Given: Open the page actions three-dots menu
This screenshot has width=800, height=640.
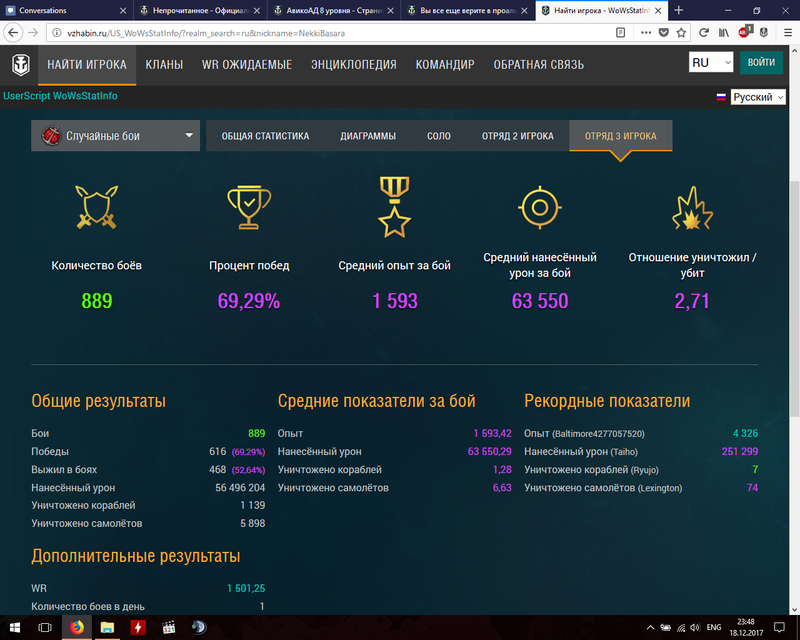Looking at the screenshot, I should point(646,33).
